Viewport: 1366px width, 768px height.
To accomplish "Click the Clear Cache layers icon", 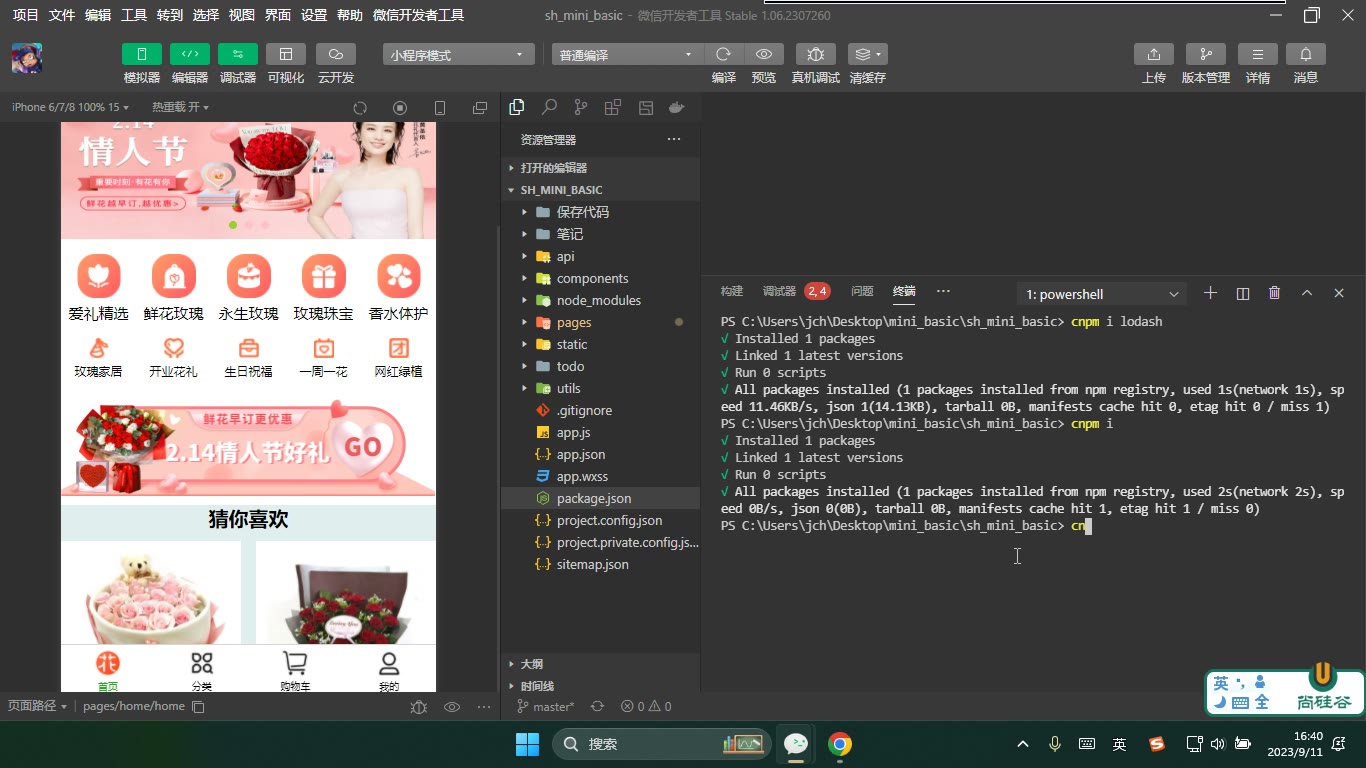I will 867,54.
